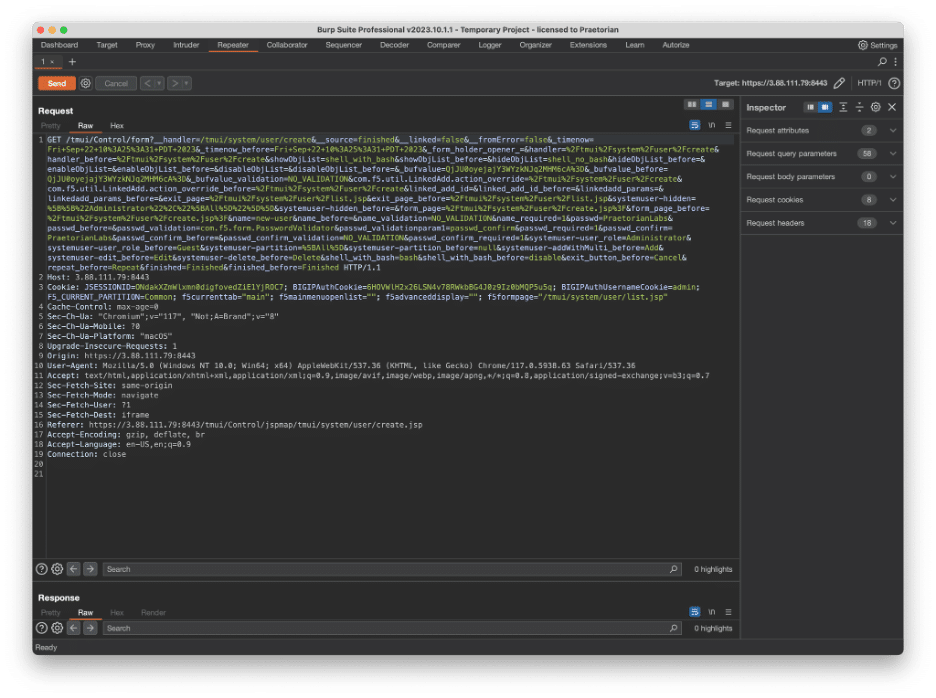Switch Request view to Pretty
Image resolution: width=936 pixels, height=698 pixels.
(x=51, y=126)
